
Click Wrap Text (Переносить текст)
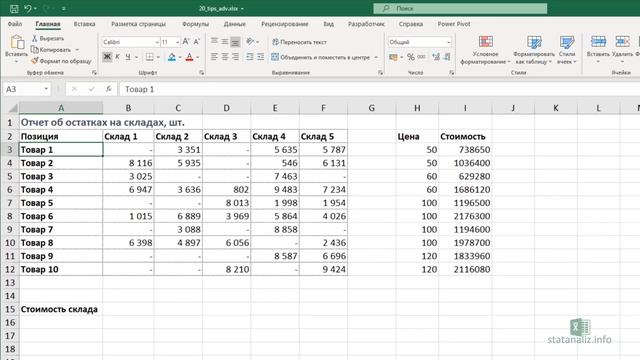pyautogui.click(x=299, y=42)
